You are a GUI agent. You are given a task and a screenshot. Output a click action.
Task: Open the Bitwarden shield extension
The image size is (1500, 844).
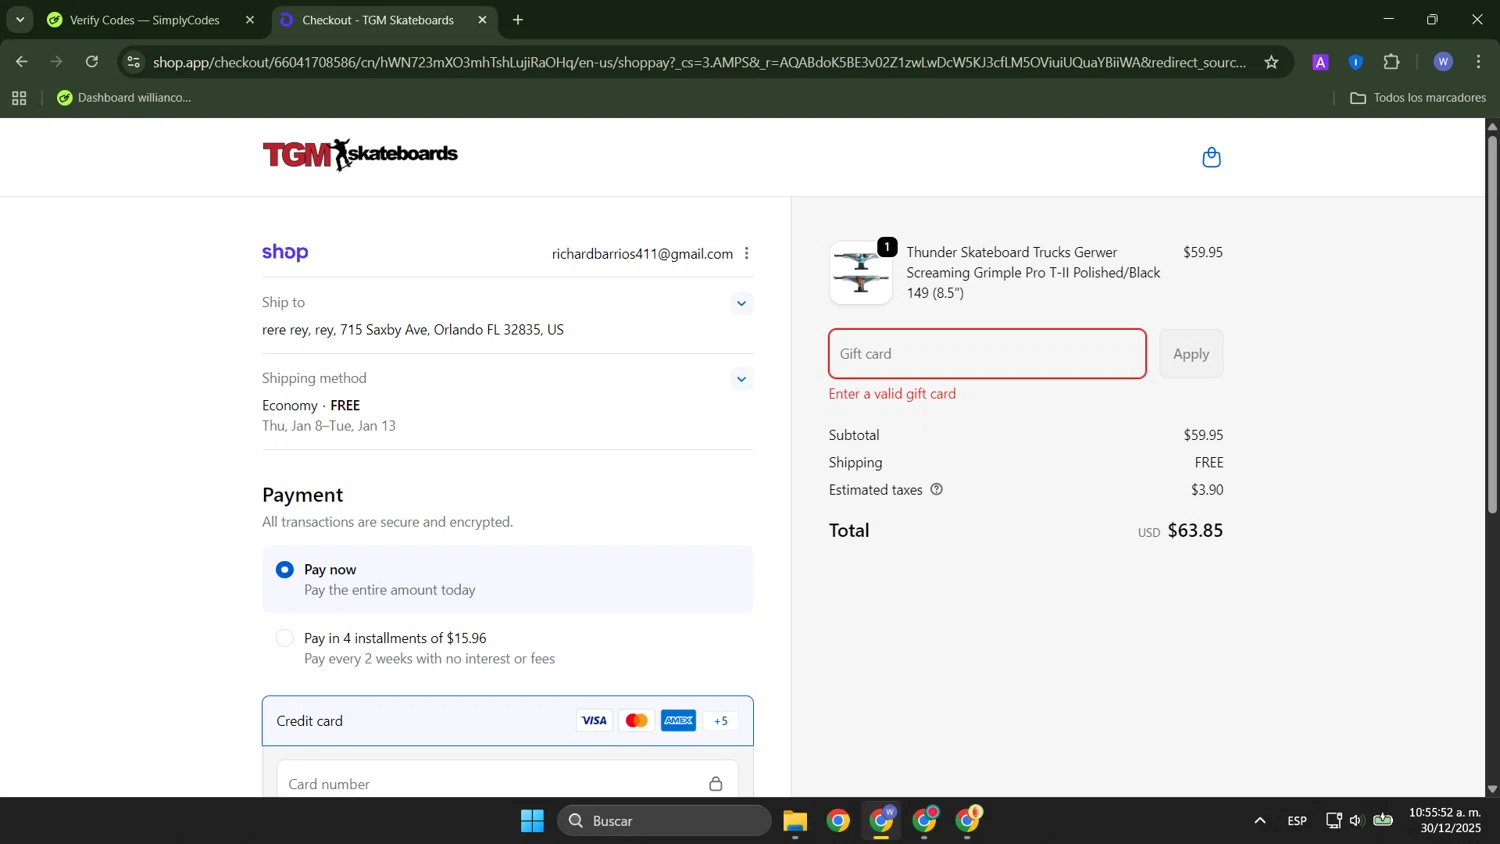[1355, 62]
